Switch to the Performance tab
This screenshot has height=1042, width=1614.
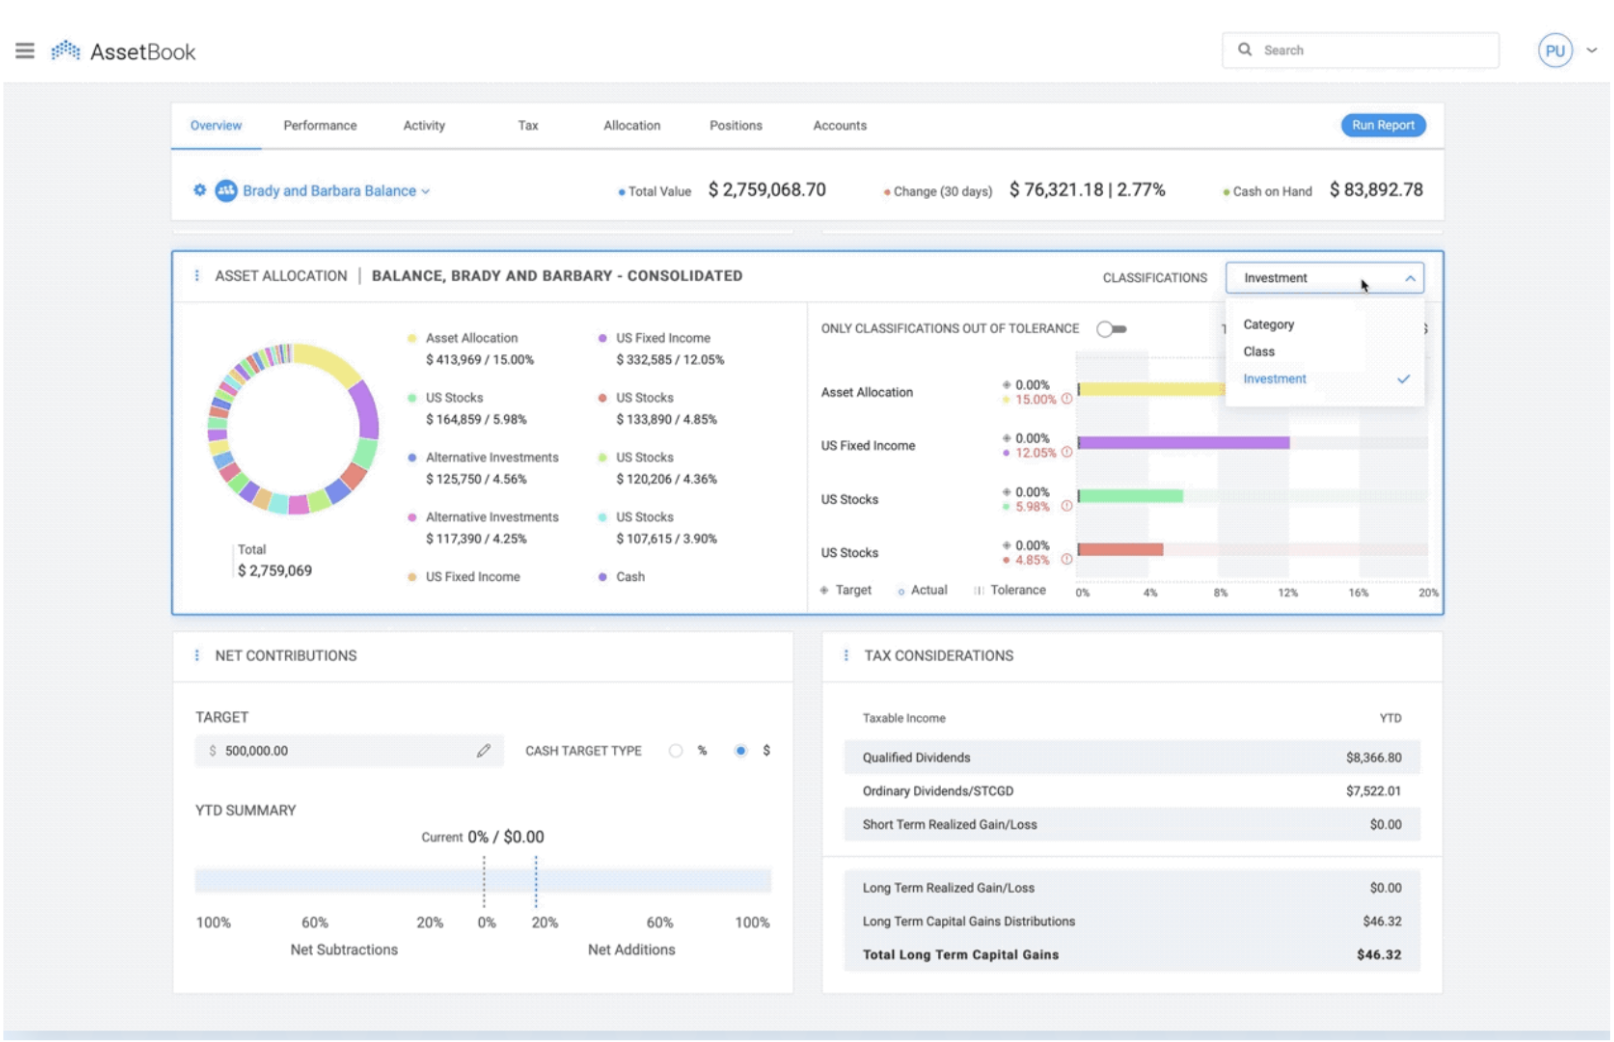(x=320, y=126)
